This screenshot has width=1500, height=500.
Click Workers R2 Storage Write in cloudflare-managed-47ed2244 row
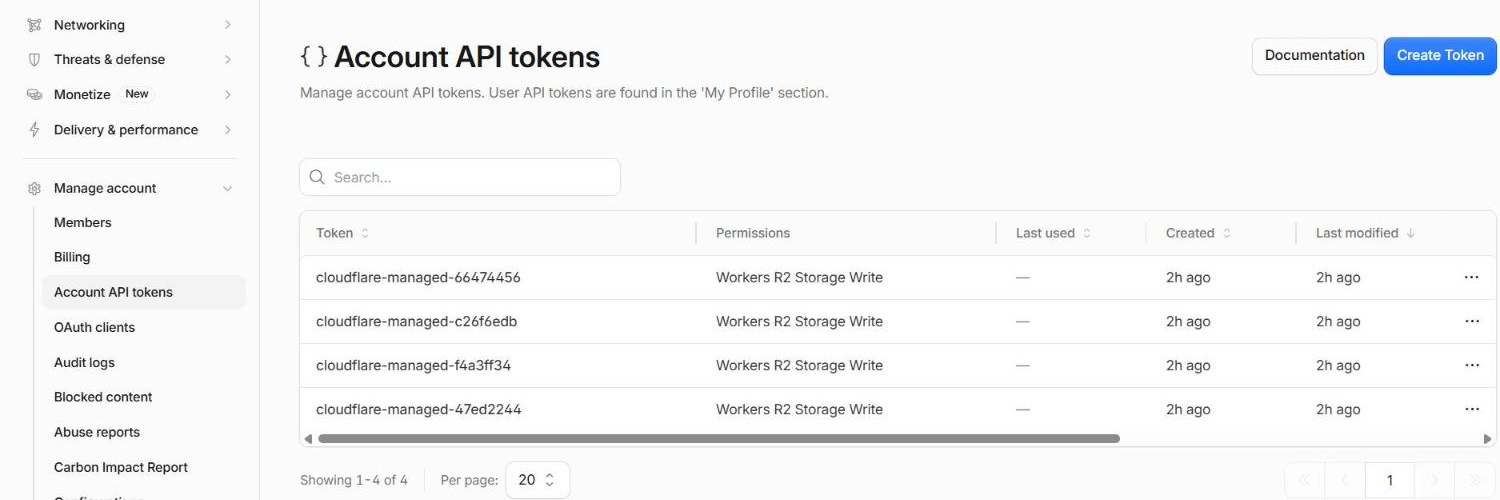[799, 409]
